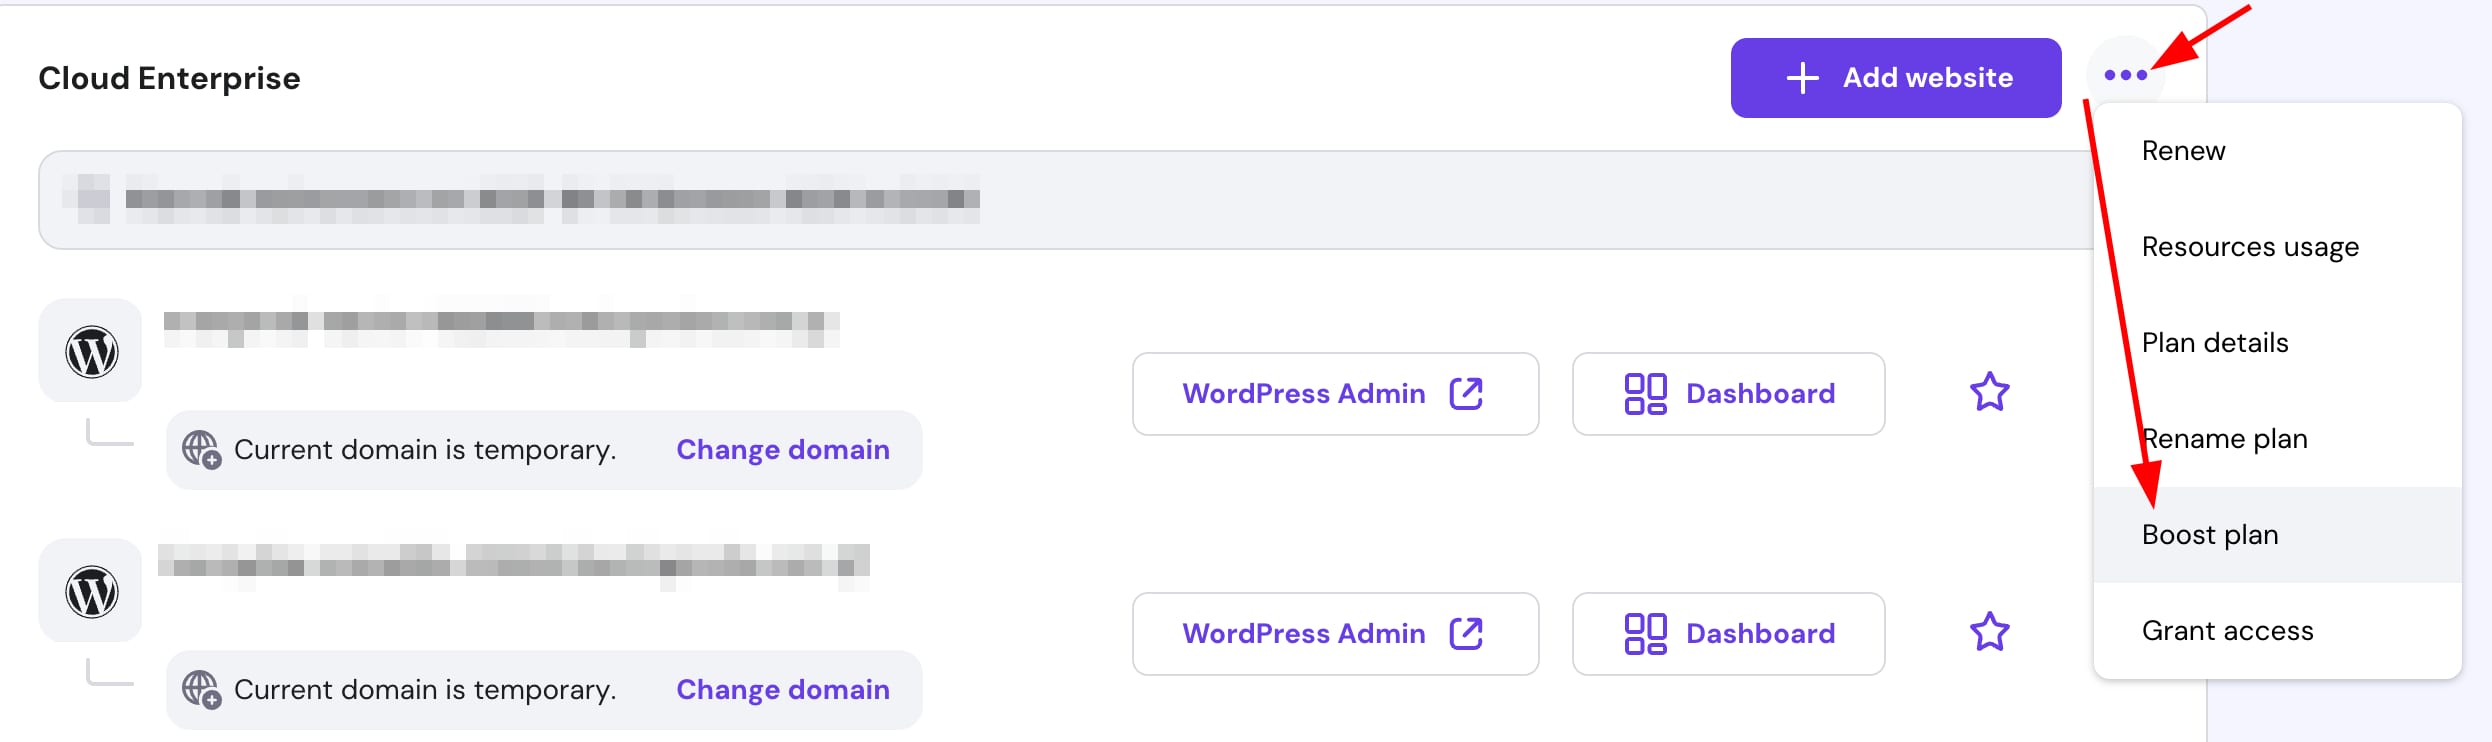Open Dashboard for the first website
The height and width of the screenshot is (742, 2492).
(x=1728, y=394)
